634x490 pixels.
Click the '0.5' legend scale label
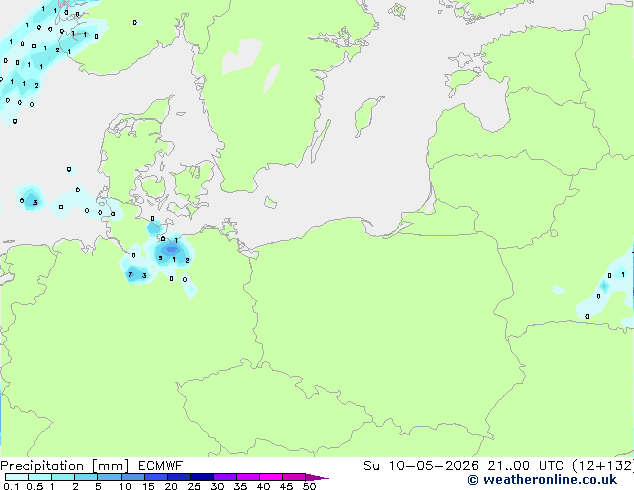pos(34,486)
